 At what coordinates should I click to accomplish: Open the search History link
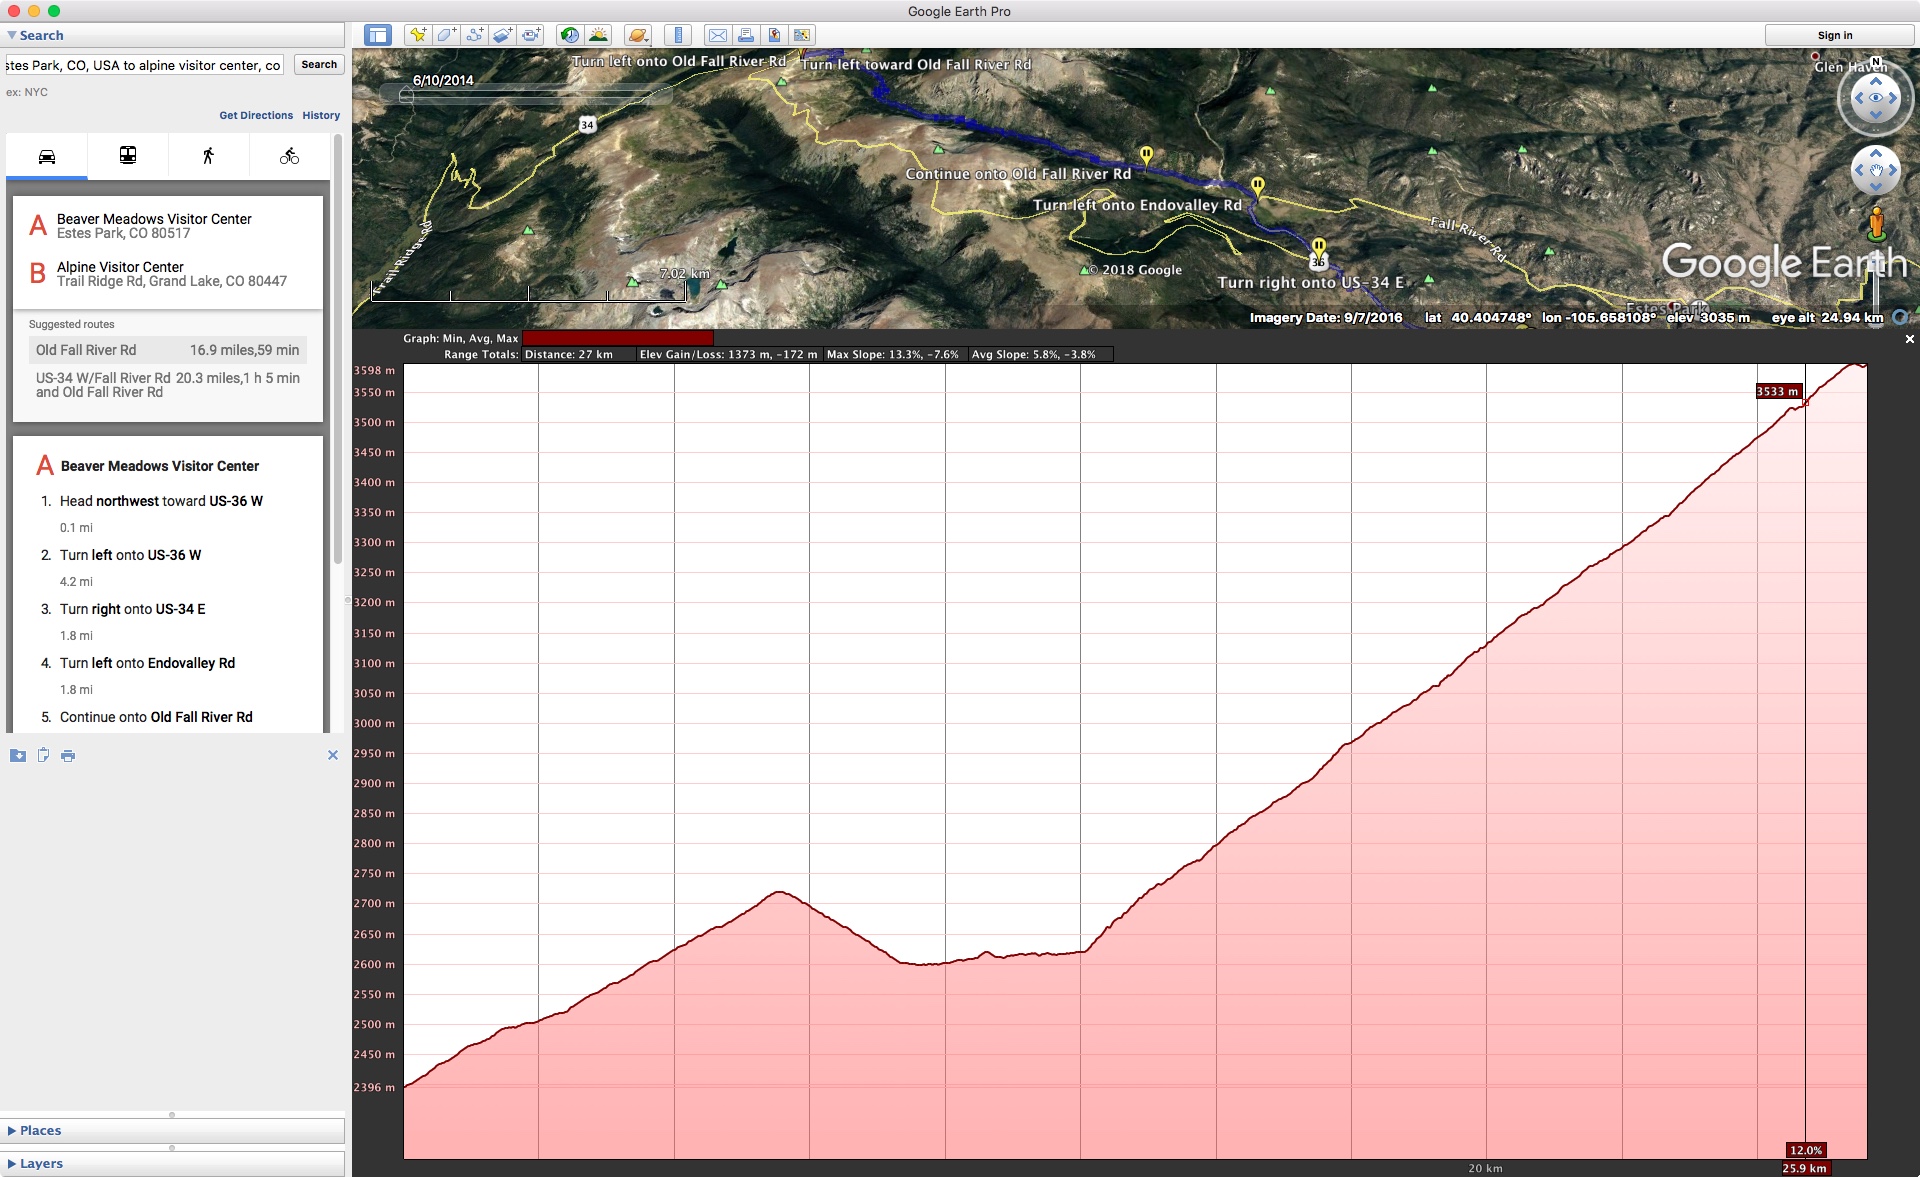(x=321, y=115)
